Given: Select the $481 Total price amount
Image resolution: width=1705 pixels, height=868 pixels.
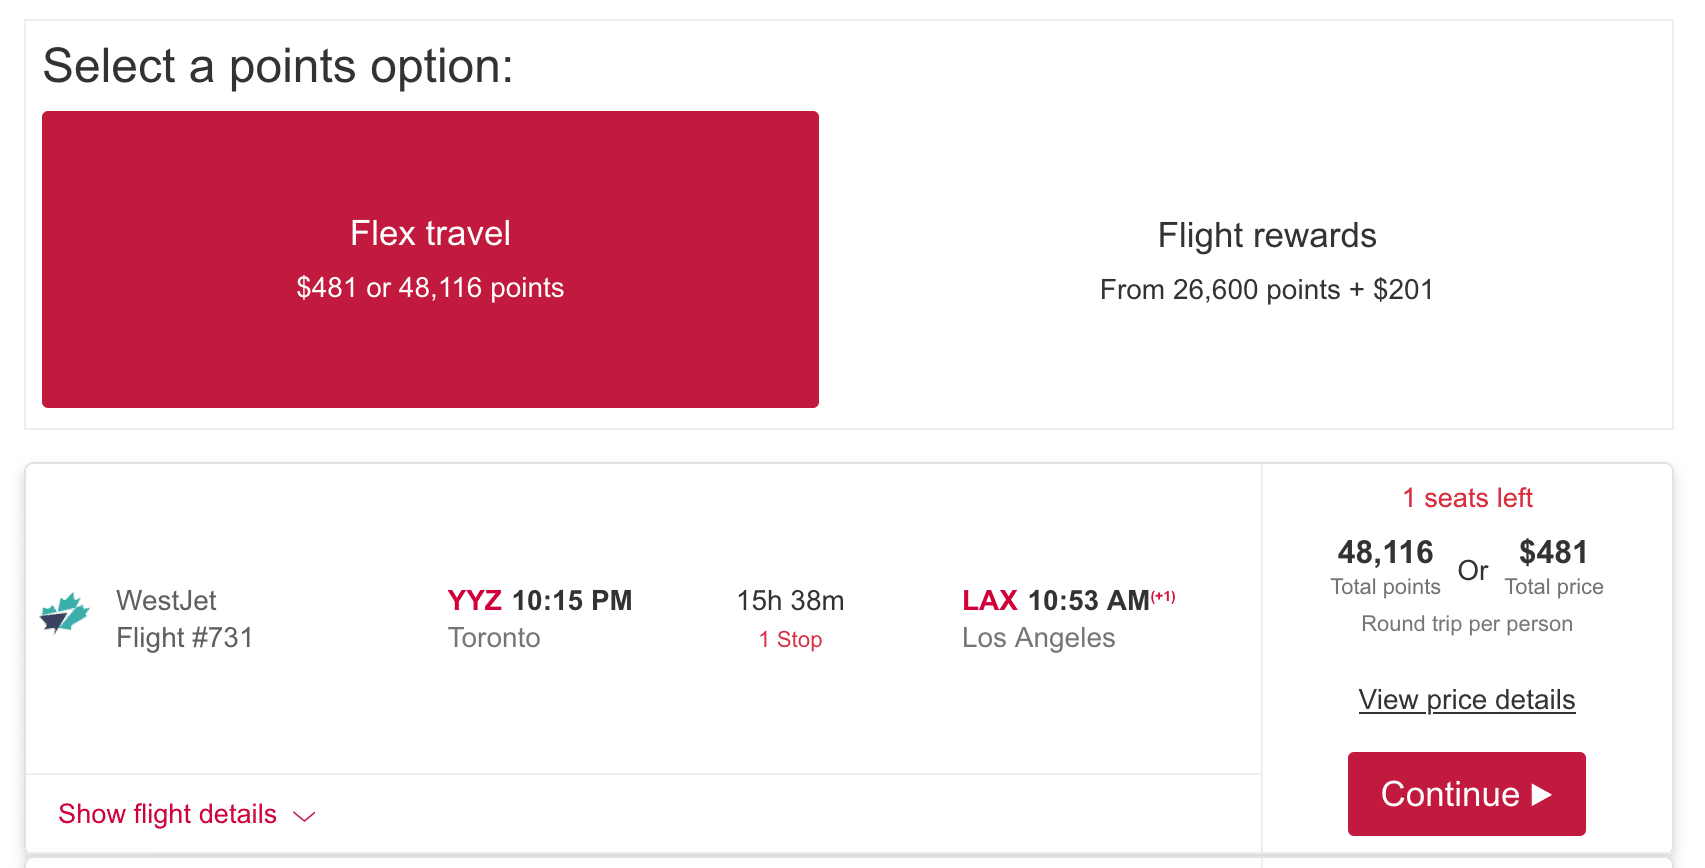Looking at the screenshot, I should tap(1553, 553).
